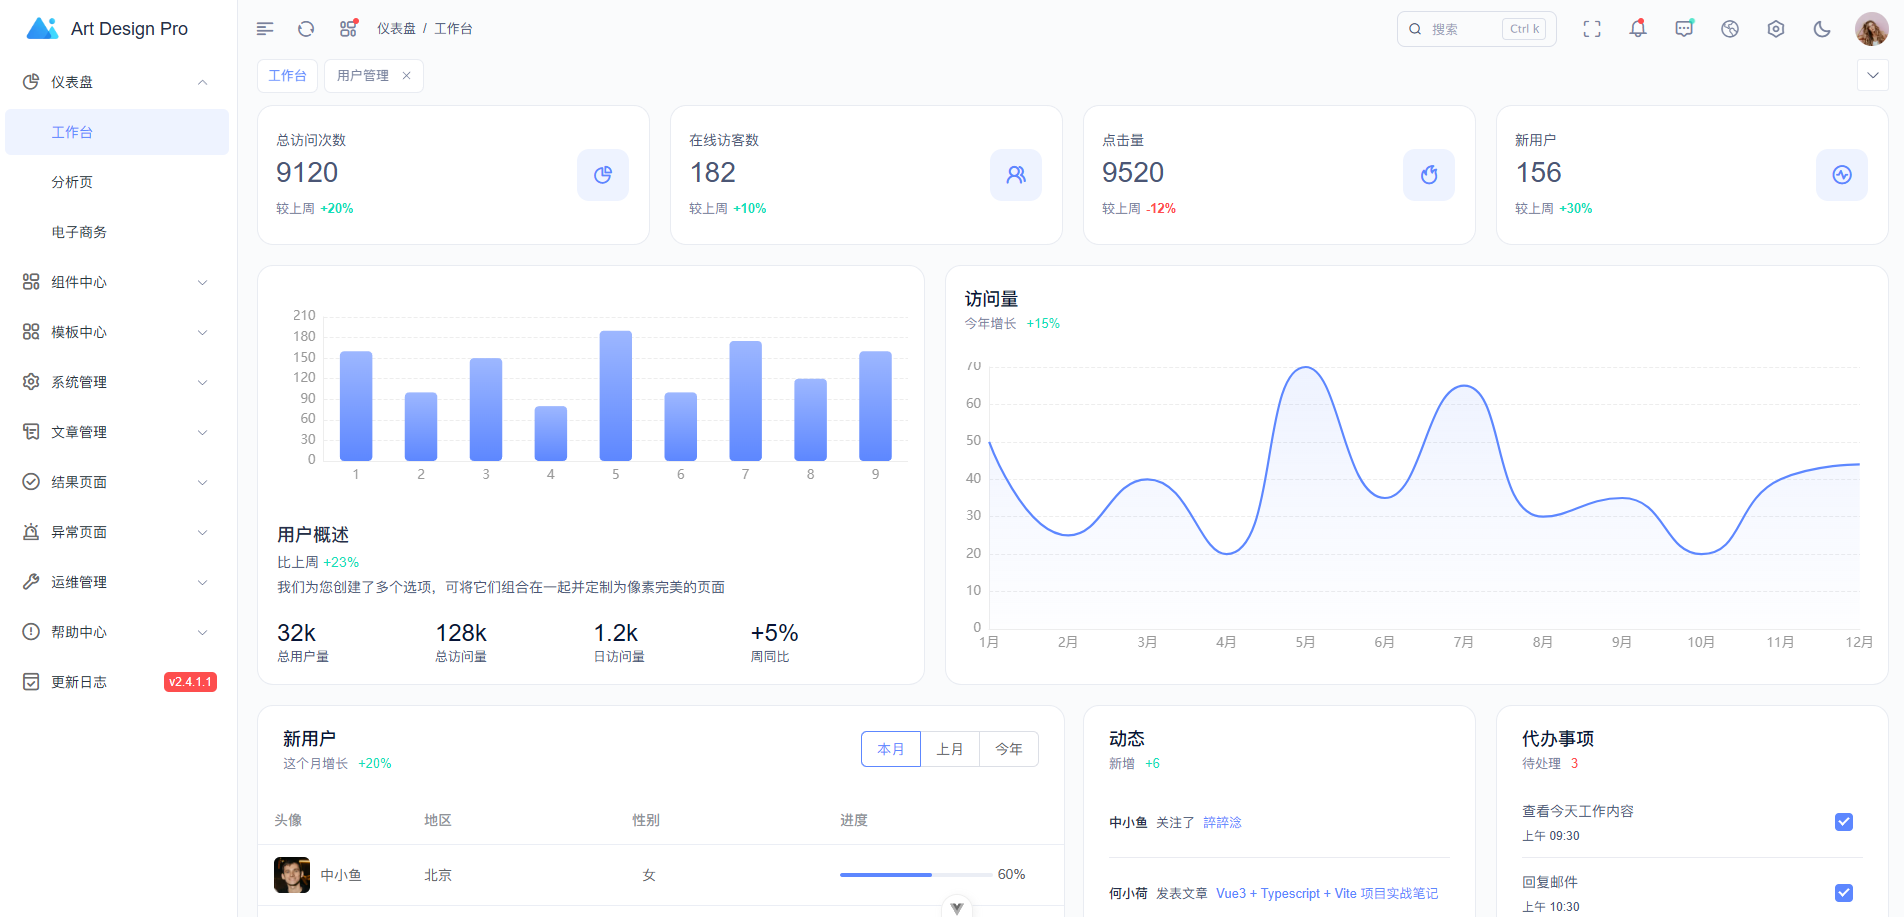Click the 60% progress bar for 中小鱼
The image size is (1904, 917).
pyautogui.click(x=916, y=875)
